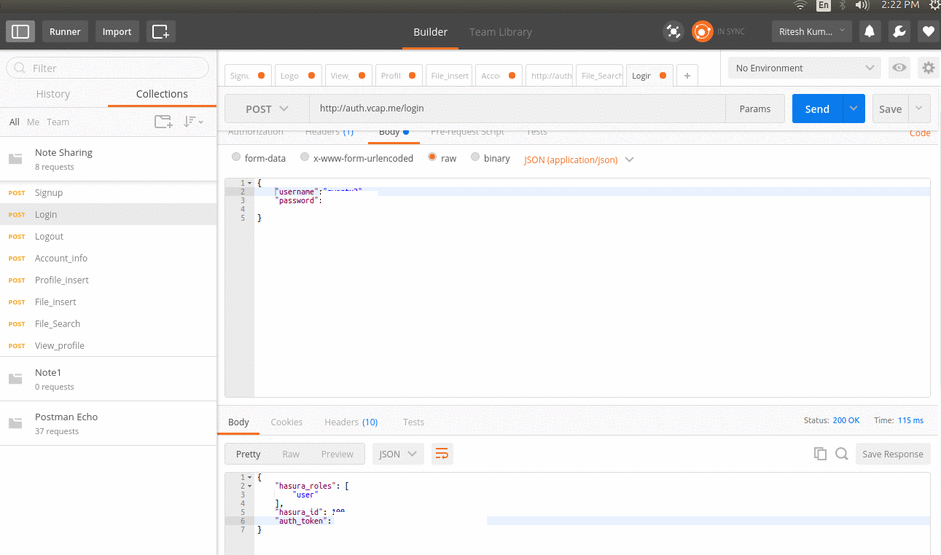Open the response JSON format dropdown
Viewport: 941px width, 555px height.
click(398, 454)
